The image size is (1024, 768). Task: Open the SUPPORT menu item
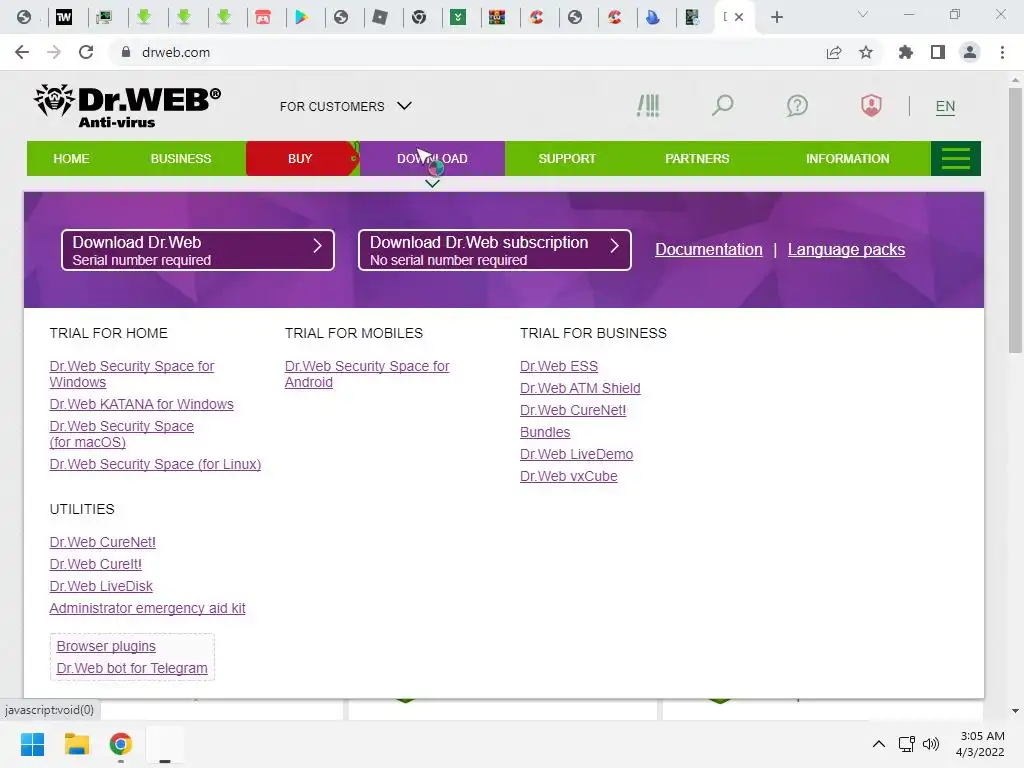coord(567,158)
